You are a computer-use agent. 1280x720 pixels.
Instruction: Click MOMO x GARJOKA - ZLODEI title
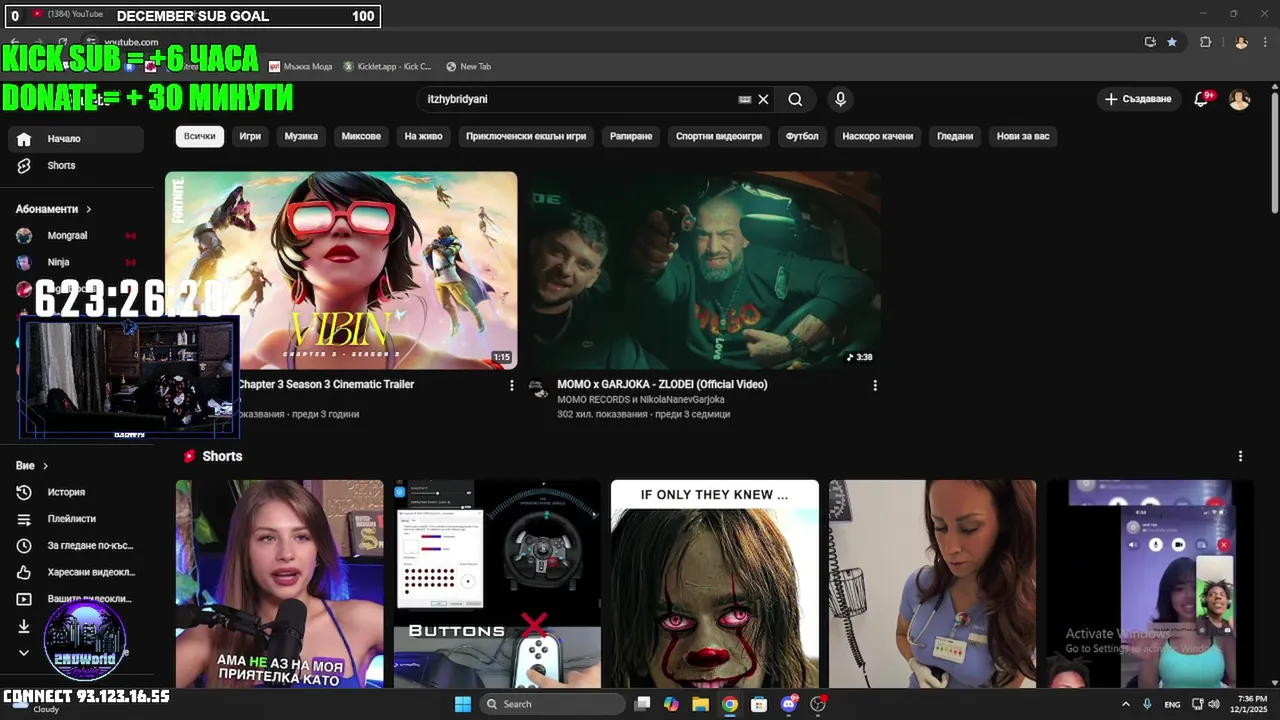[x=662, y=384]
